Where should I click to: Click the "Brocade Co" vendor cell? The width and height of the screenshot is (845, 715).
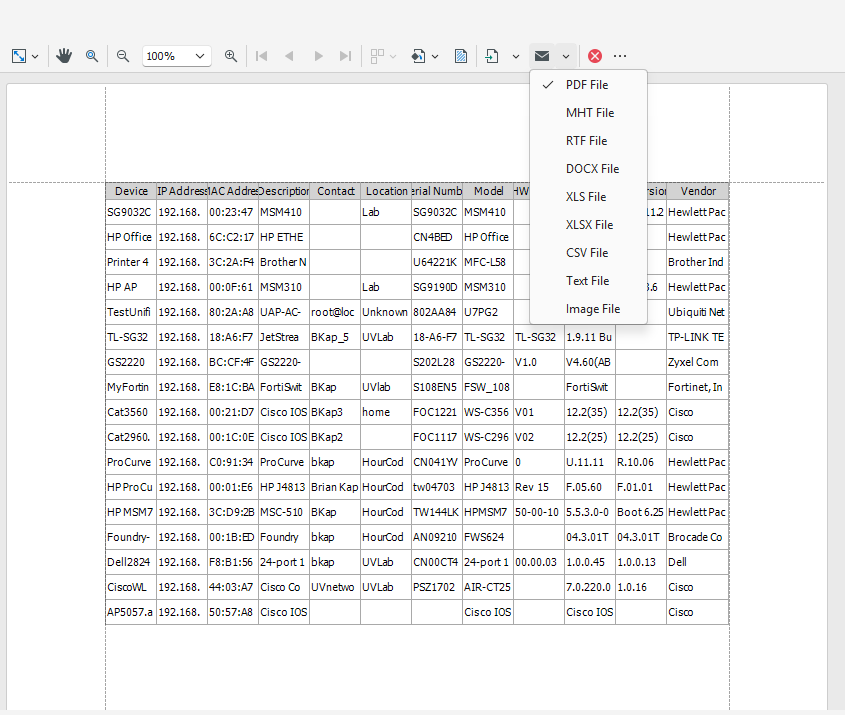[x=698, y=537]
